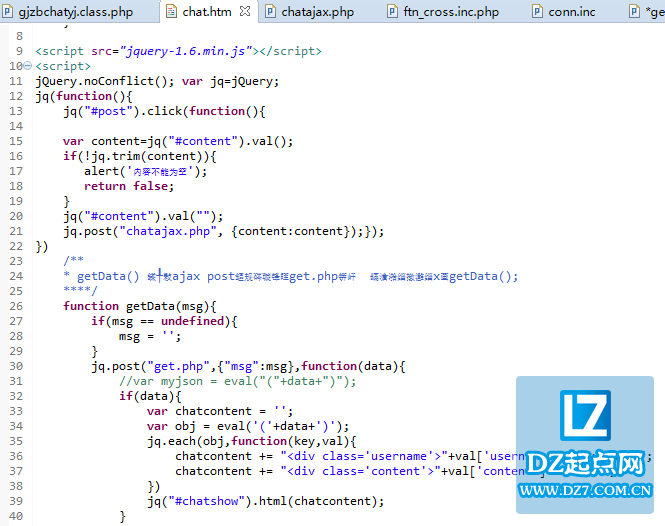
Task: Click "#chatshow" selector on line 39
Action: 206,501
